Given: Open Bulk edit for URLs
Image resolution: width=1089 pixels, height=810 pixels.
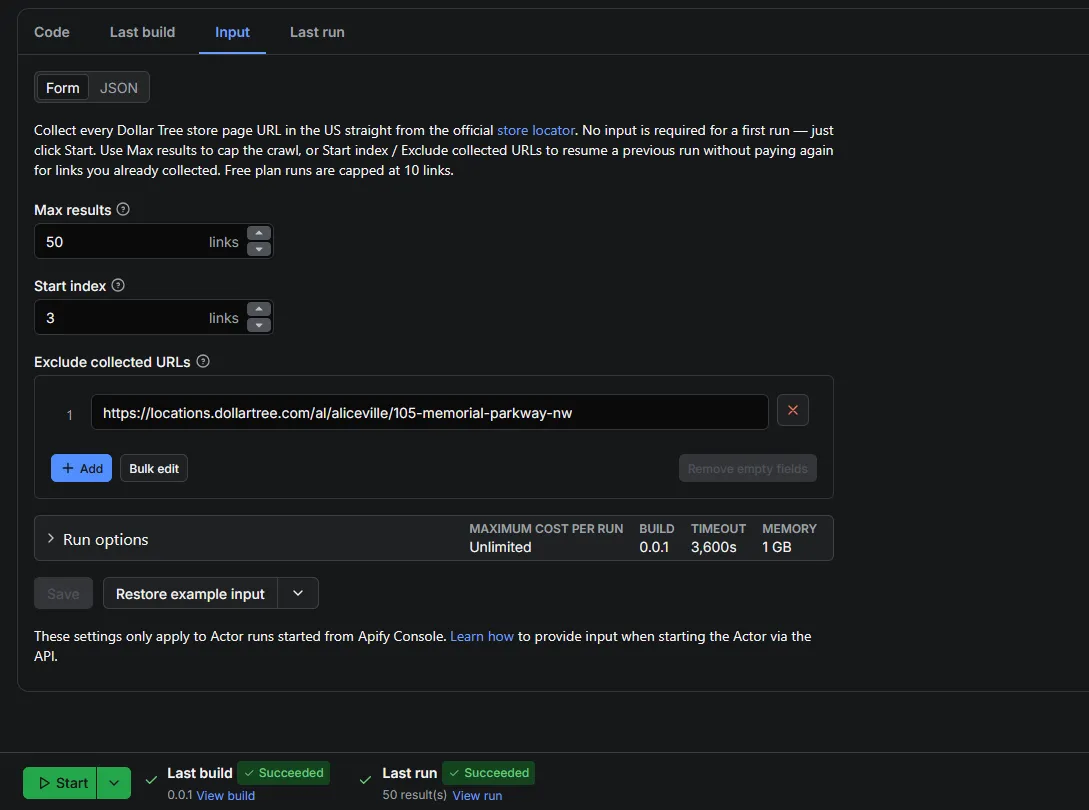Looking at the screenshot, I should click(153, 468).
